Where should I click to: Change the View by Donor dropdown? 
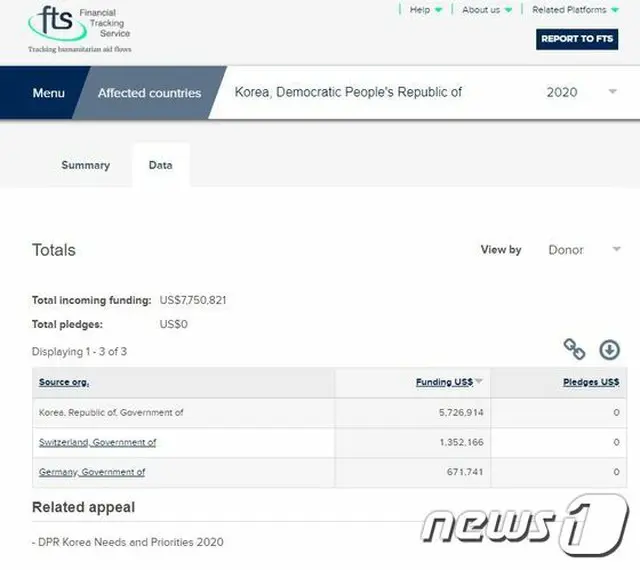click(x=583, y=250)
